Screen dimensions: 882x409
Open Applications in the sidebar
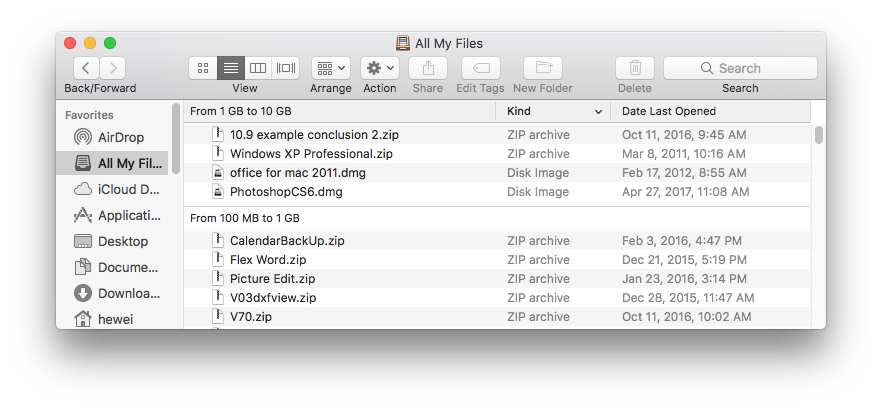(x=112, y=215)
